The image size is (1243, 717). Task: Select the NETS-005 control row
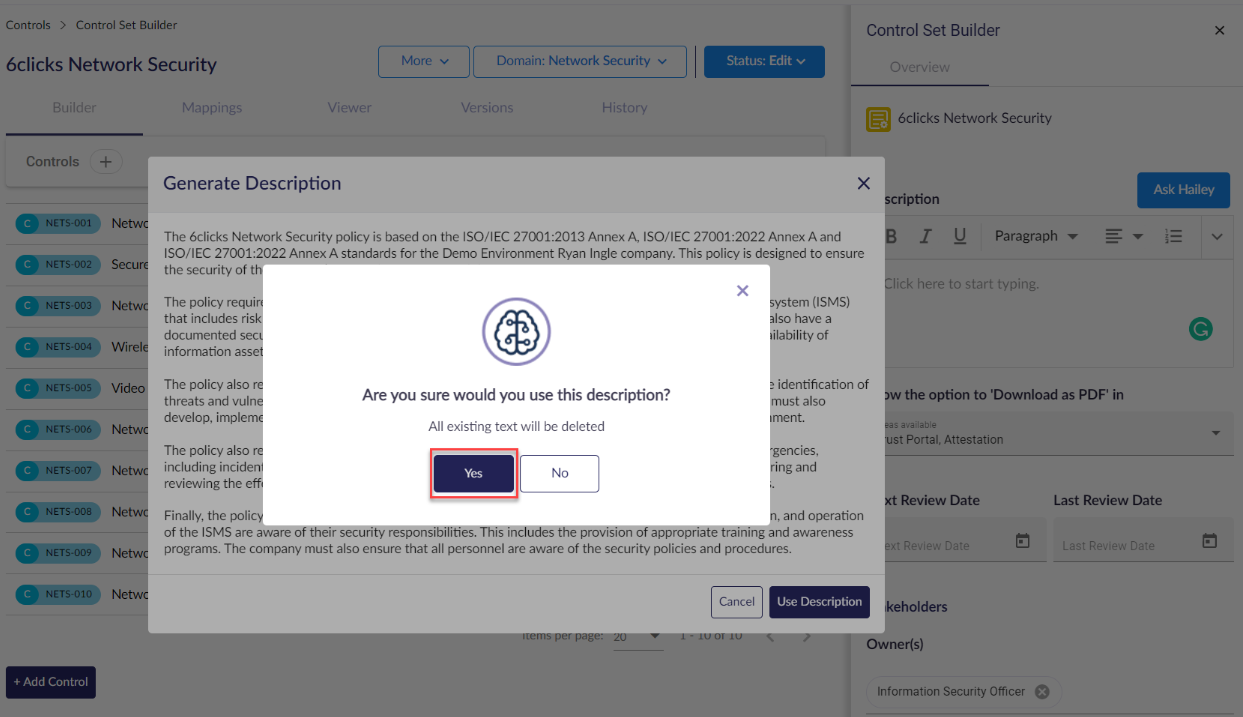[x=78, y=388]
